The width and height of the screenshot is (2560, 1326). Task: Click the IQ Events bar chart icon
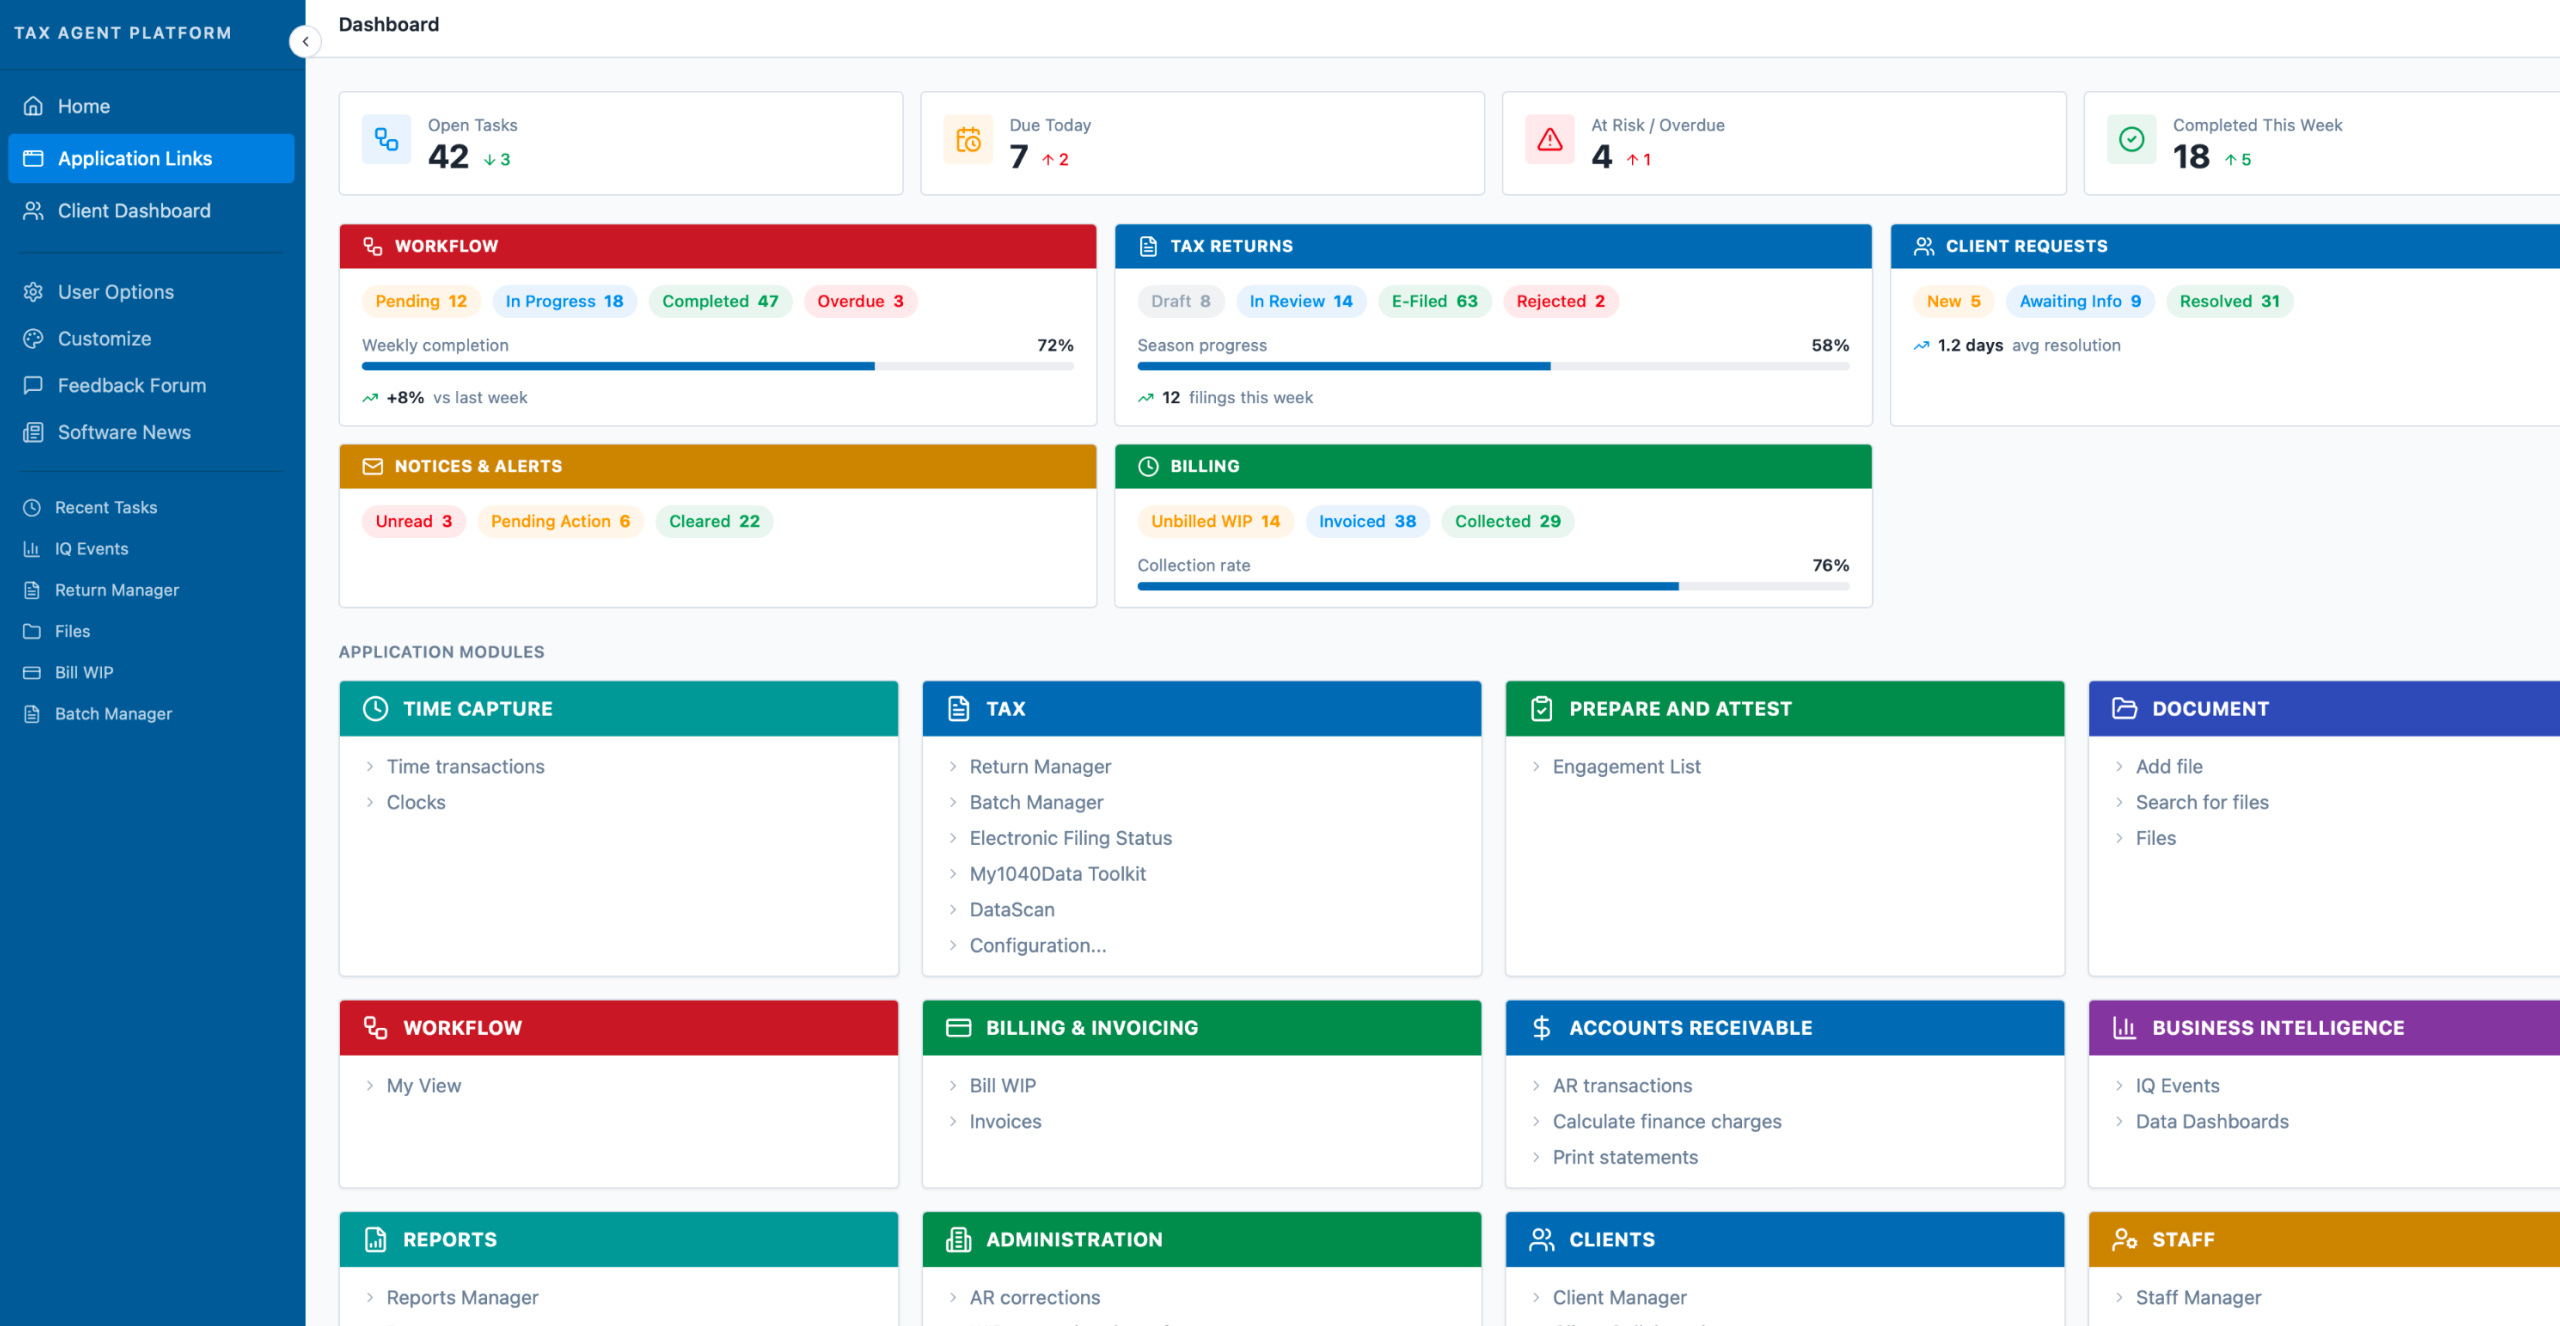tap(32, 549)
